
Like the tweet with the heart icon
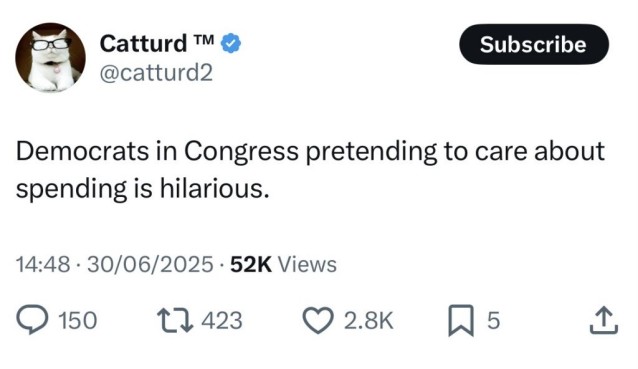[x=318, y=320]
